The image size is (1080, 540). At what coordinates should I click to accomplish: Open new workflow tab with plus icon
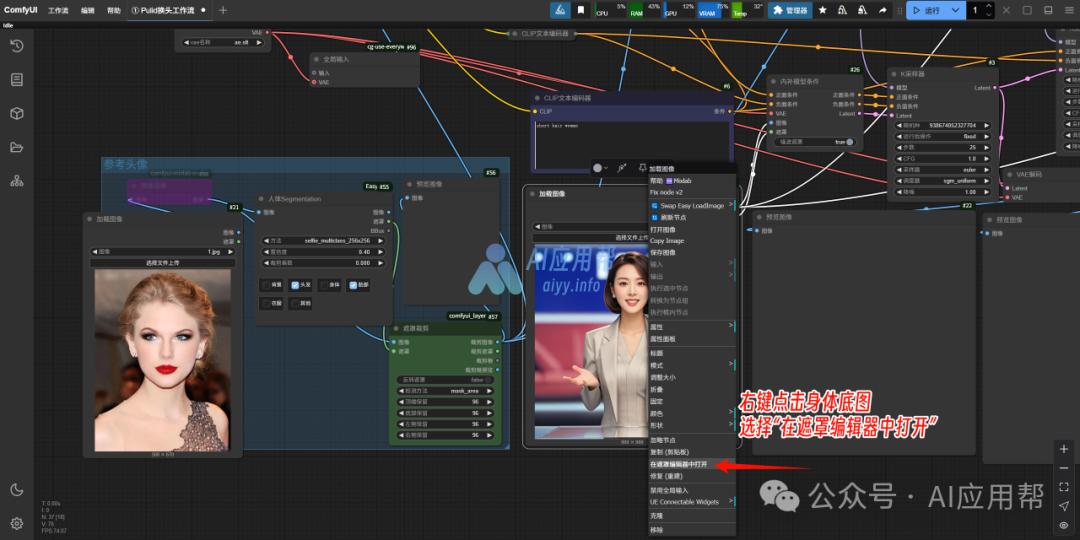click(222, 10)
